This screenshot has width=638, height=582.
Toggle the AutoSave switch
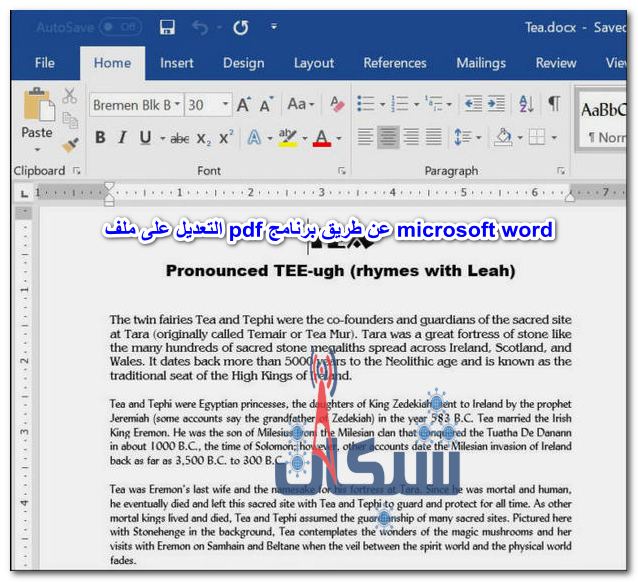[115, 27]
